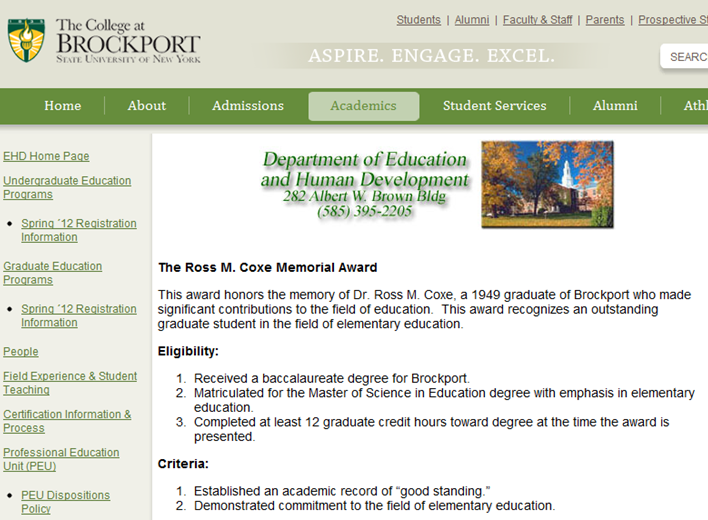The height and width of the screenshot is (520, 708).
Task: Open the Faculty & Staff top link
Action: [x=537, y=20]
